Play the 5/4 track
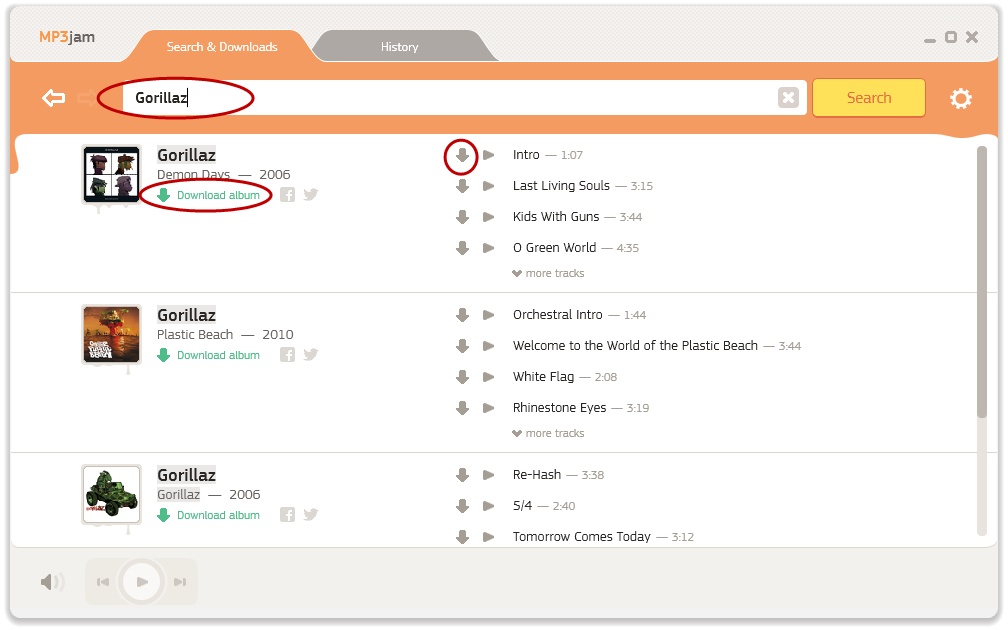The image size is (1008, 630). (x=489, y=506)
